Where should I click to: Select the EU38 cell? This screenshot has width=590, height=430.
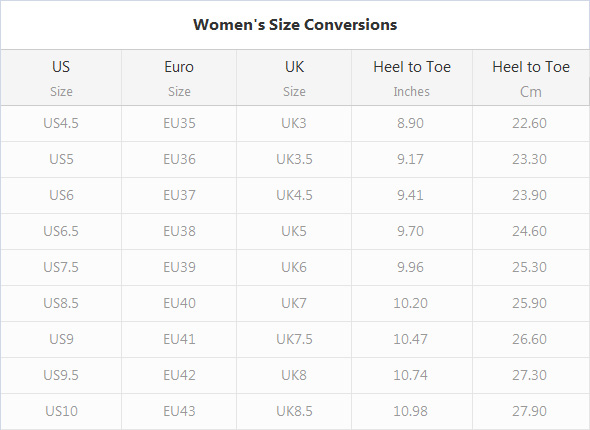click(179, 231)
